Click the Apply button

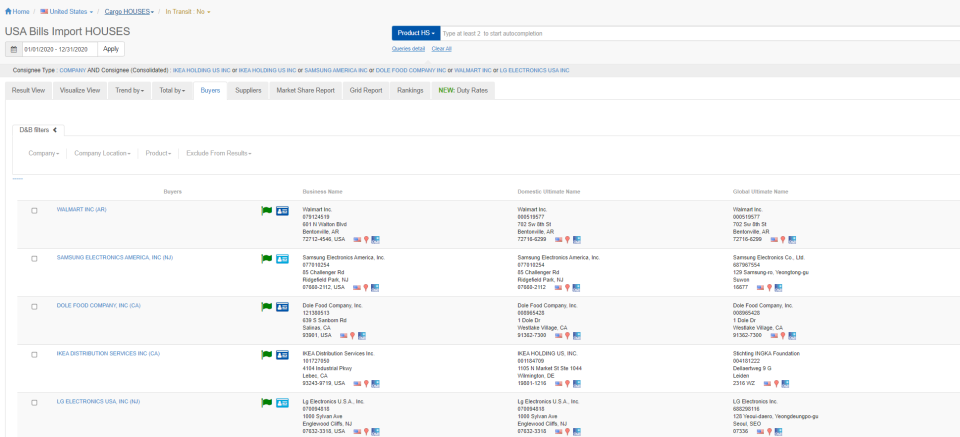coord(111,49)
